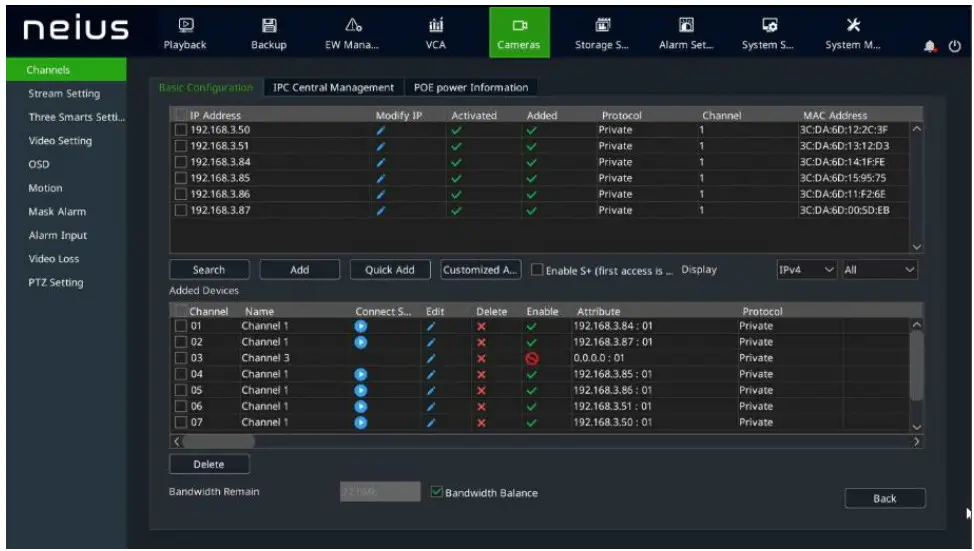974x551 pixels.
Task: Click the Bandwidth Remain field
Action: click(x=380, y=492)
